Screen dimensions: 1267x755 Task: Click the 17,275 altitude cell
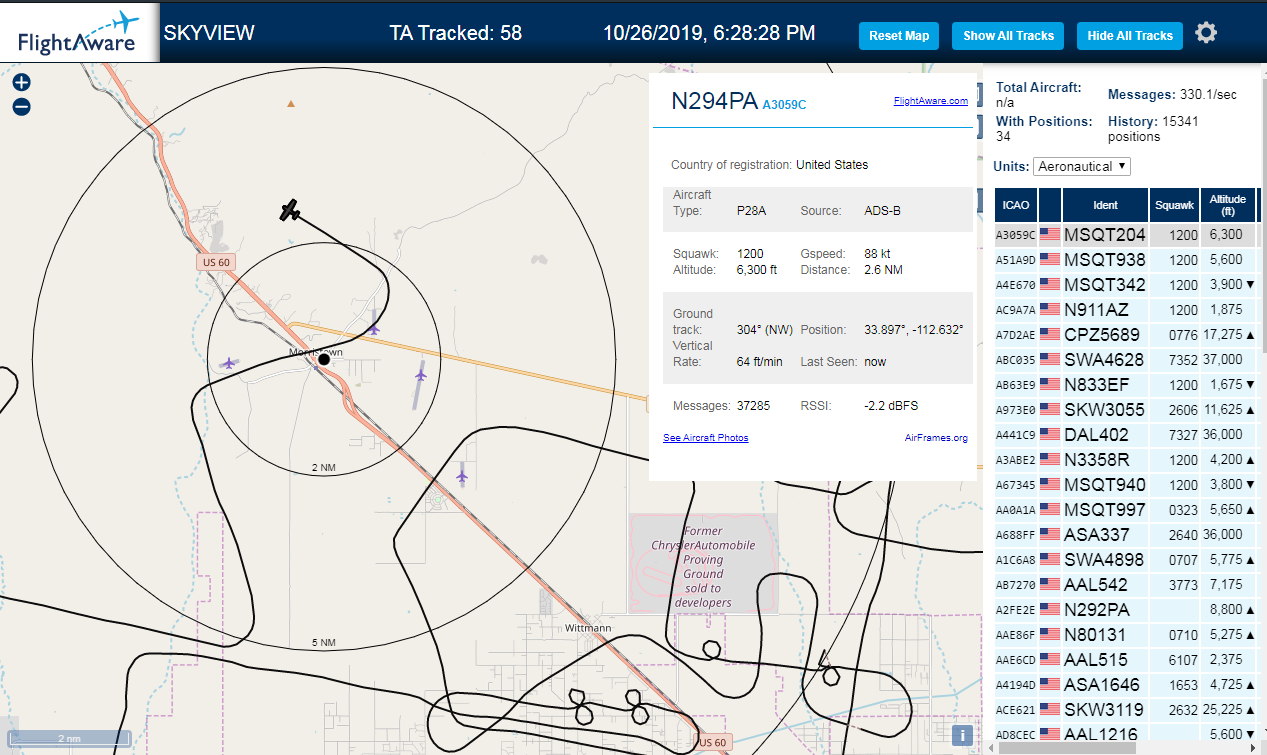[x=1228, y=335]
